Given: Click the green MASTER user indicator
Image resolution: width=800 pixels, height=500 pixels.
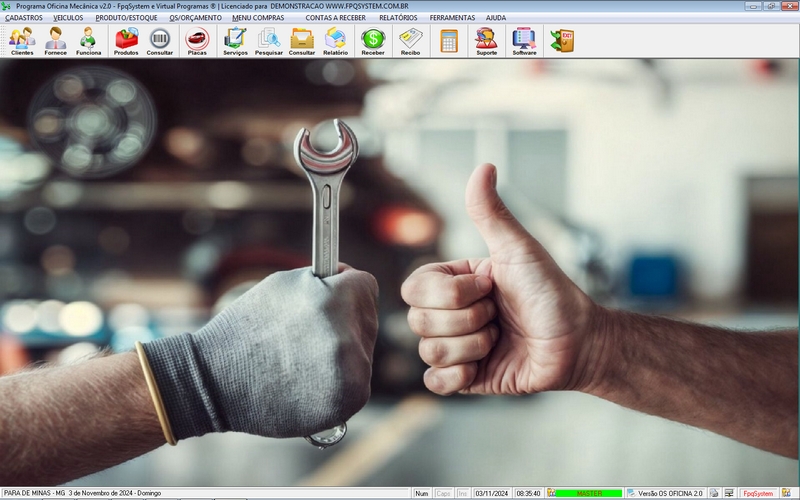Looking at the screenshot, I should coord(589,493).
